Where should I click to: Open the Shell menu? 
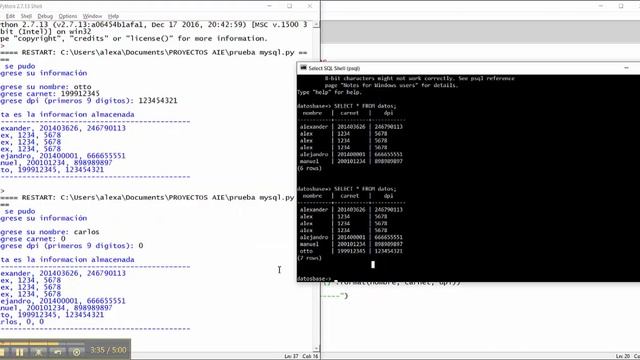pyautogui.click(x=26, y=16)
